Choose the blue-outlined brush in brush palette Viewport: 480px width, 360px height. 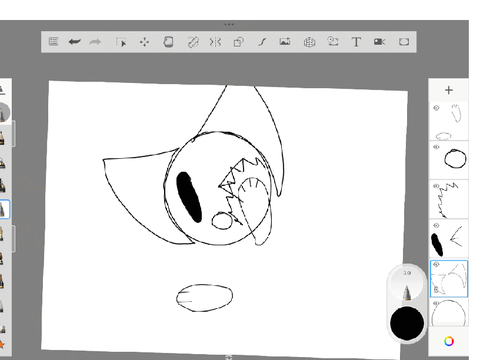tap(4, 209)
